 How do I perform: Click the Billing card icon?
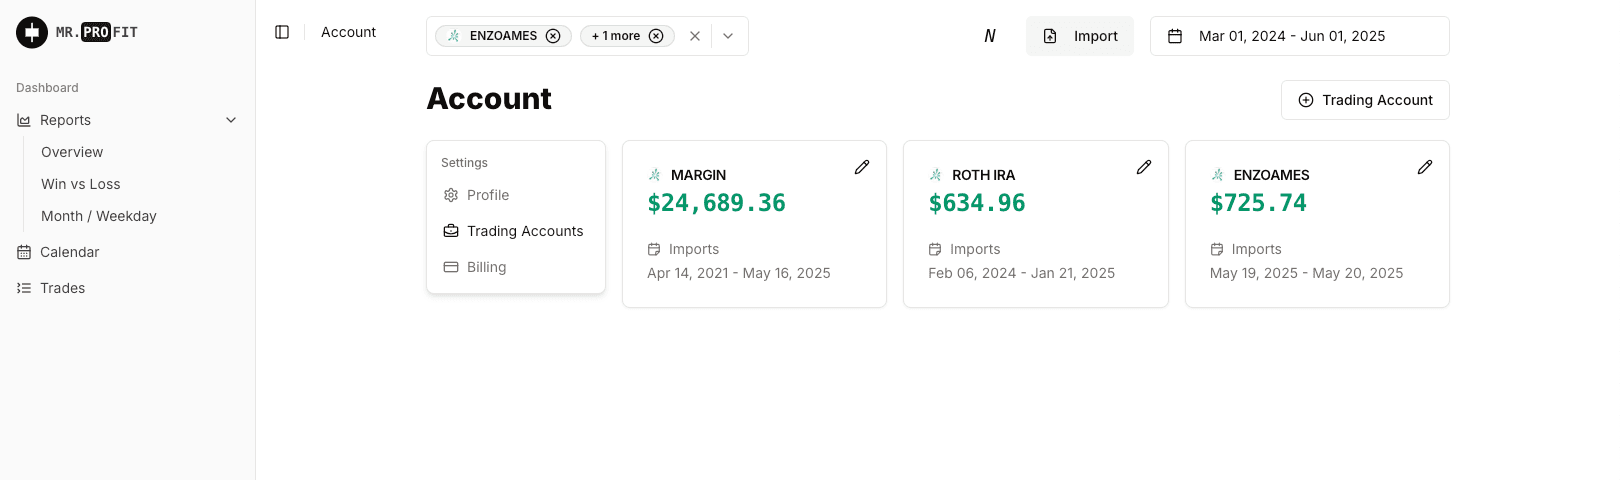pos(451,267)
